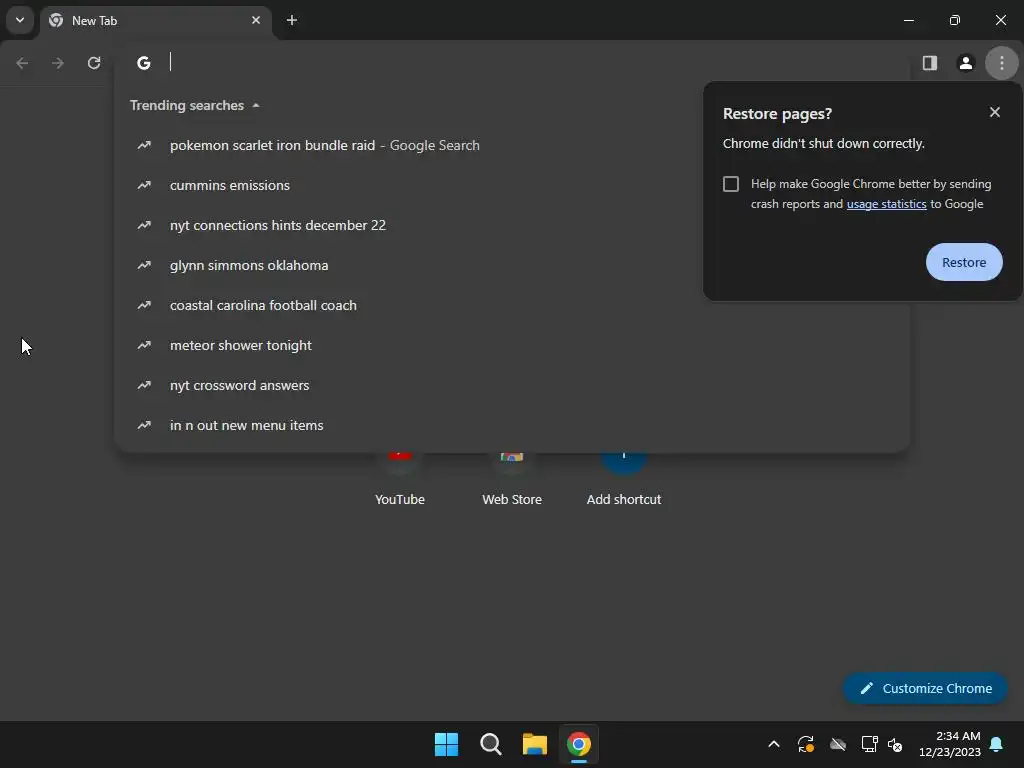1024x768 pixels.
Task: Click Customize Chrome button
Action: [x=925, y=688]
